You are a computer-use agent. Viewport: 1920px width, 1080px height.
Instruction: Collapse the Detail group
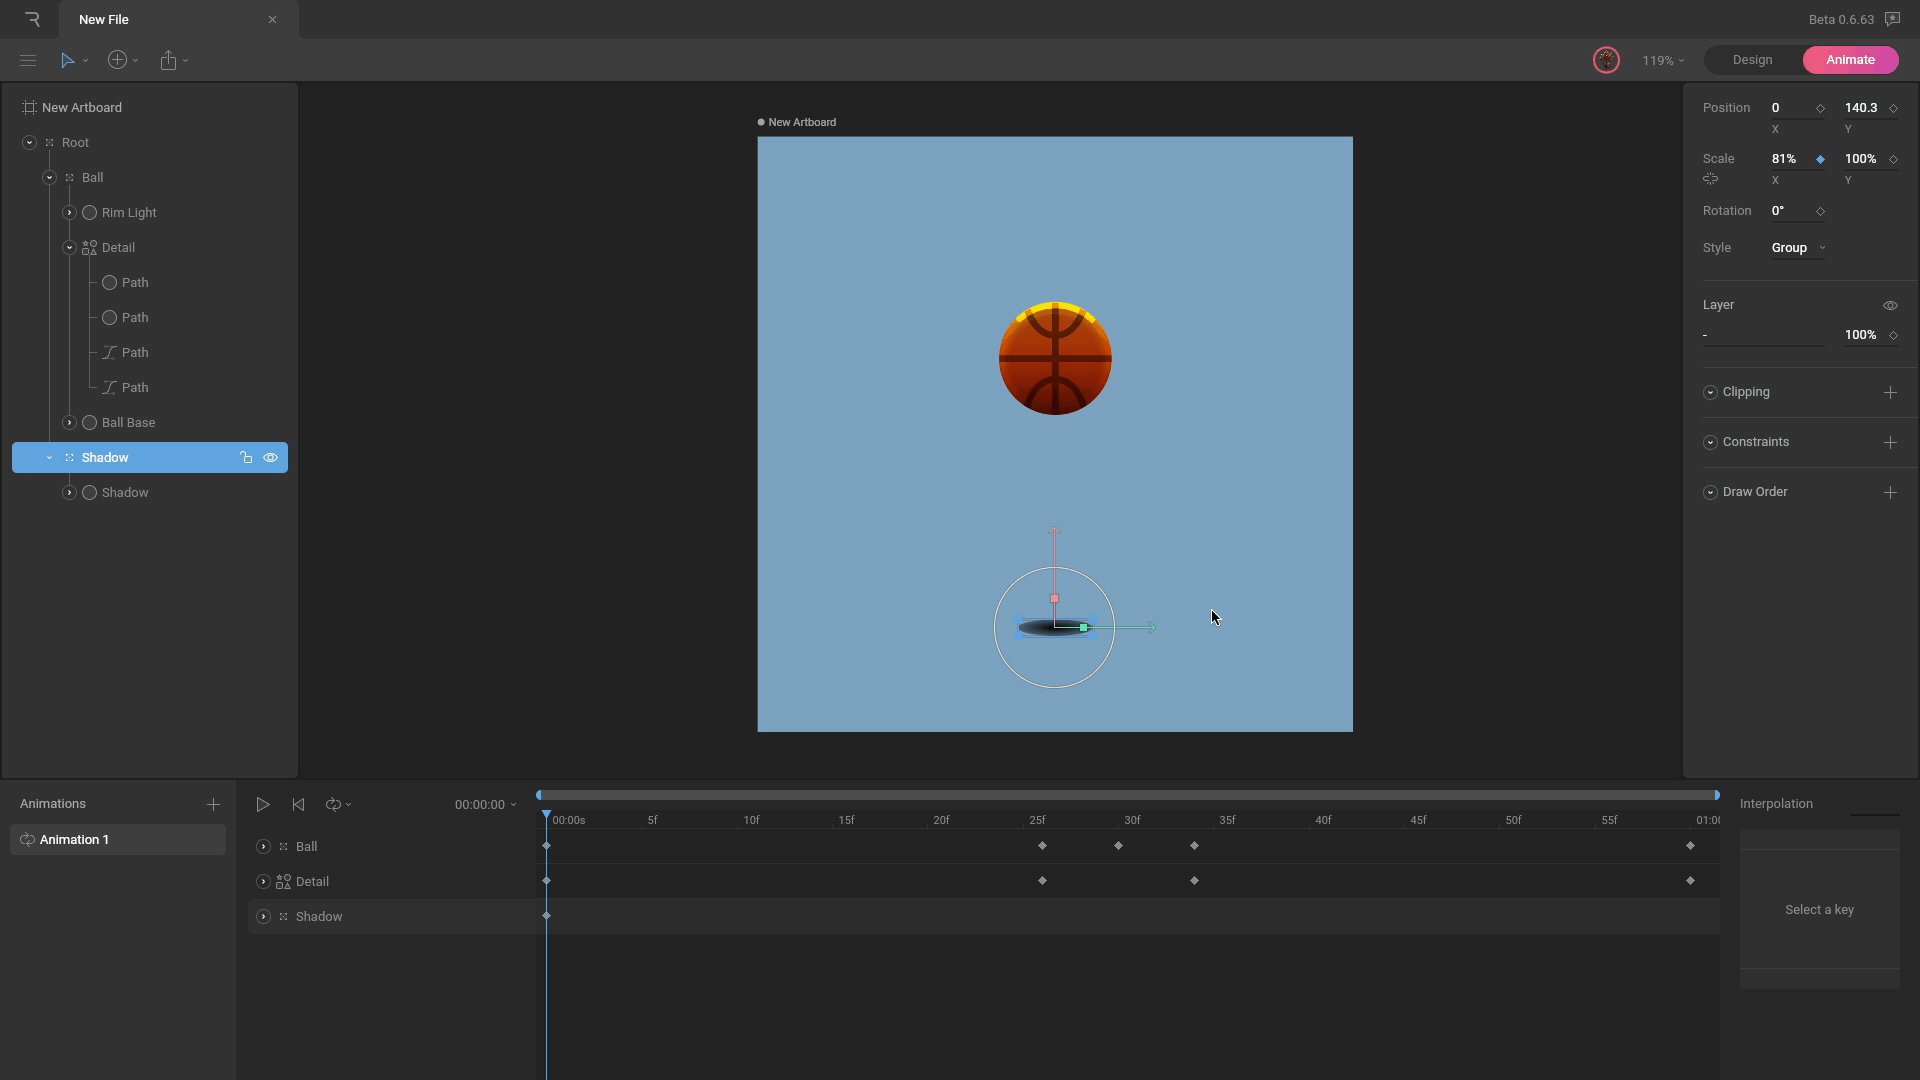[69, 248]
